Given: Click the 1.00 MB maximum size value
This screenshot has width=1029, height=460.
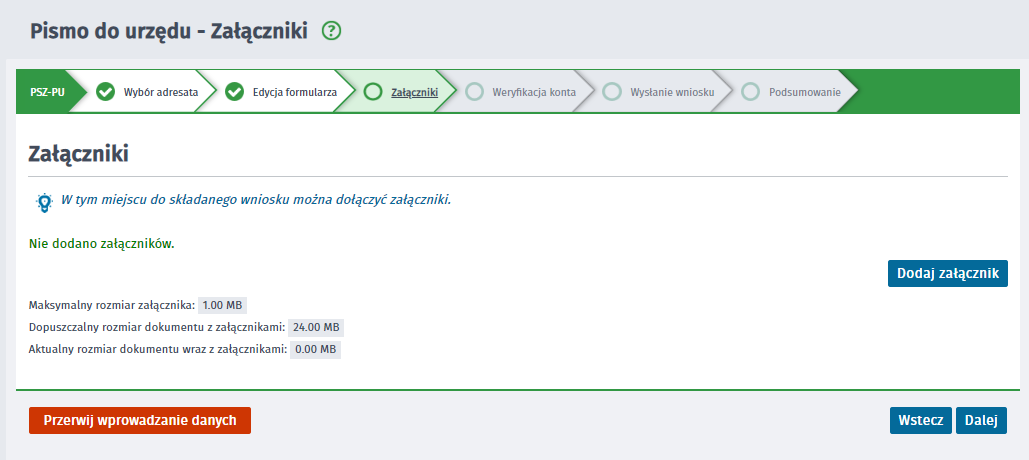Looking at the screenshot, I should (x=222, y=306).
